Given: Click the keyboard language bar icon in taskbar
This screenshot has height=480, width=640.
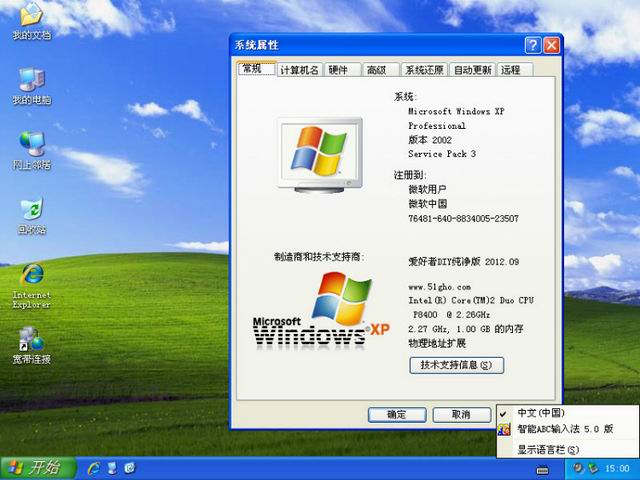Looking at the screenshot, I should (x=542, y=470).
